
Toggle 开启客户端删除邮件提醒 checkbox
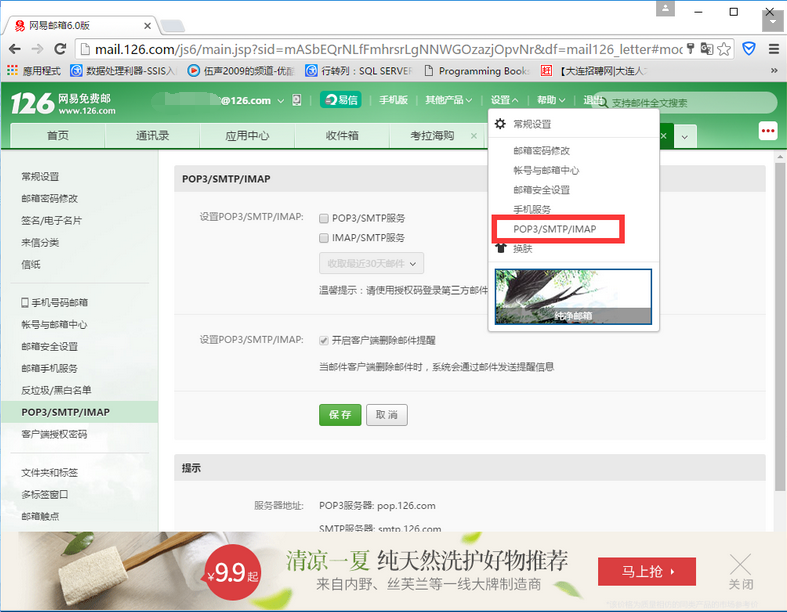click(x=324, y=340)
